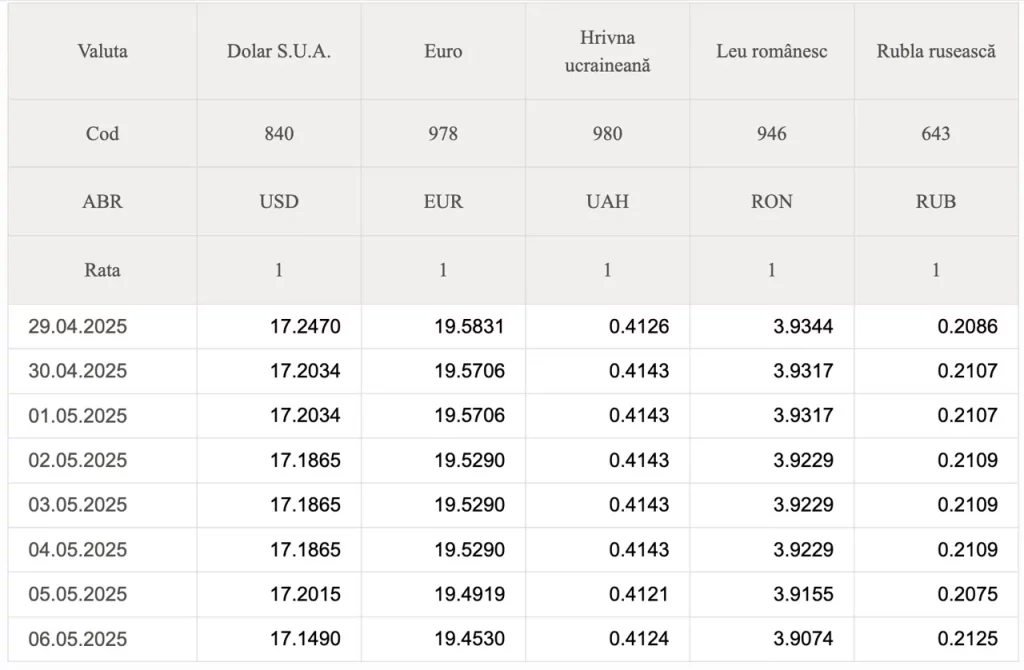The width and height of the screenshot is (1024, 670).
Task: Click the Leu românesc header cell
Action: pos(771,51)
